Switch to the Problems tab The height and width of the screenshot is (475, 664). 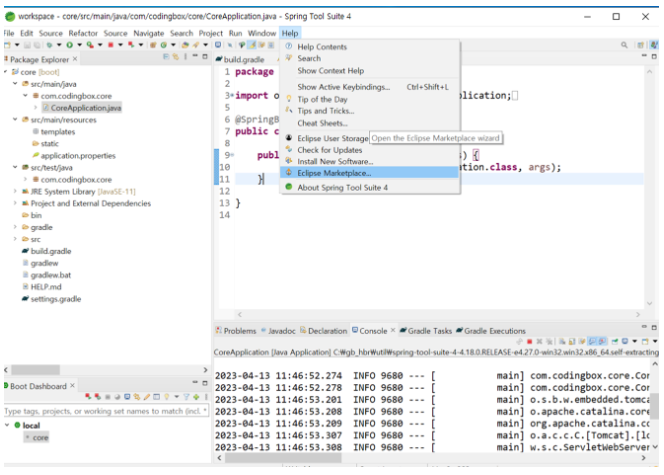point(239,331)
